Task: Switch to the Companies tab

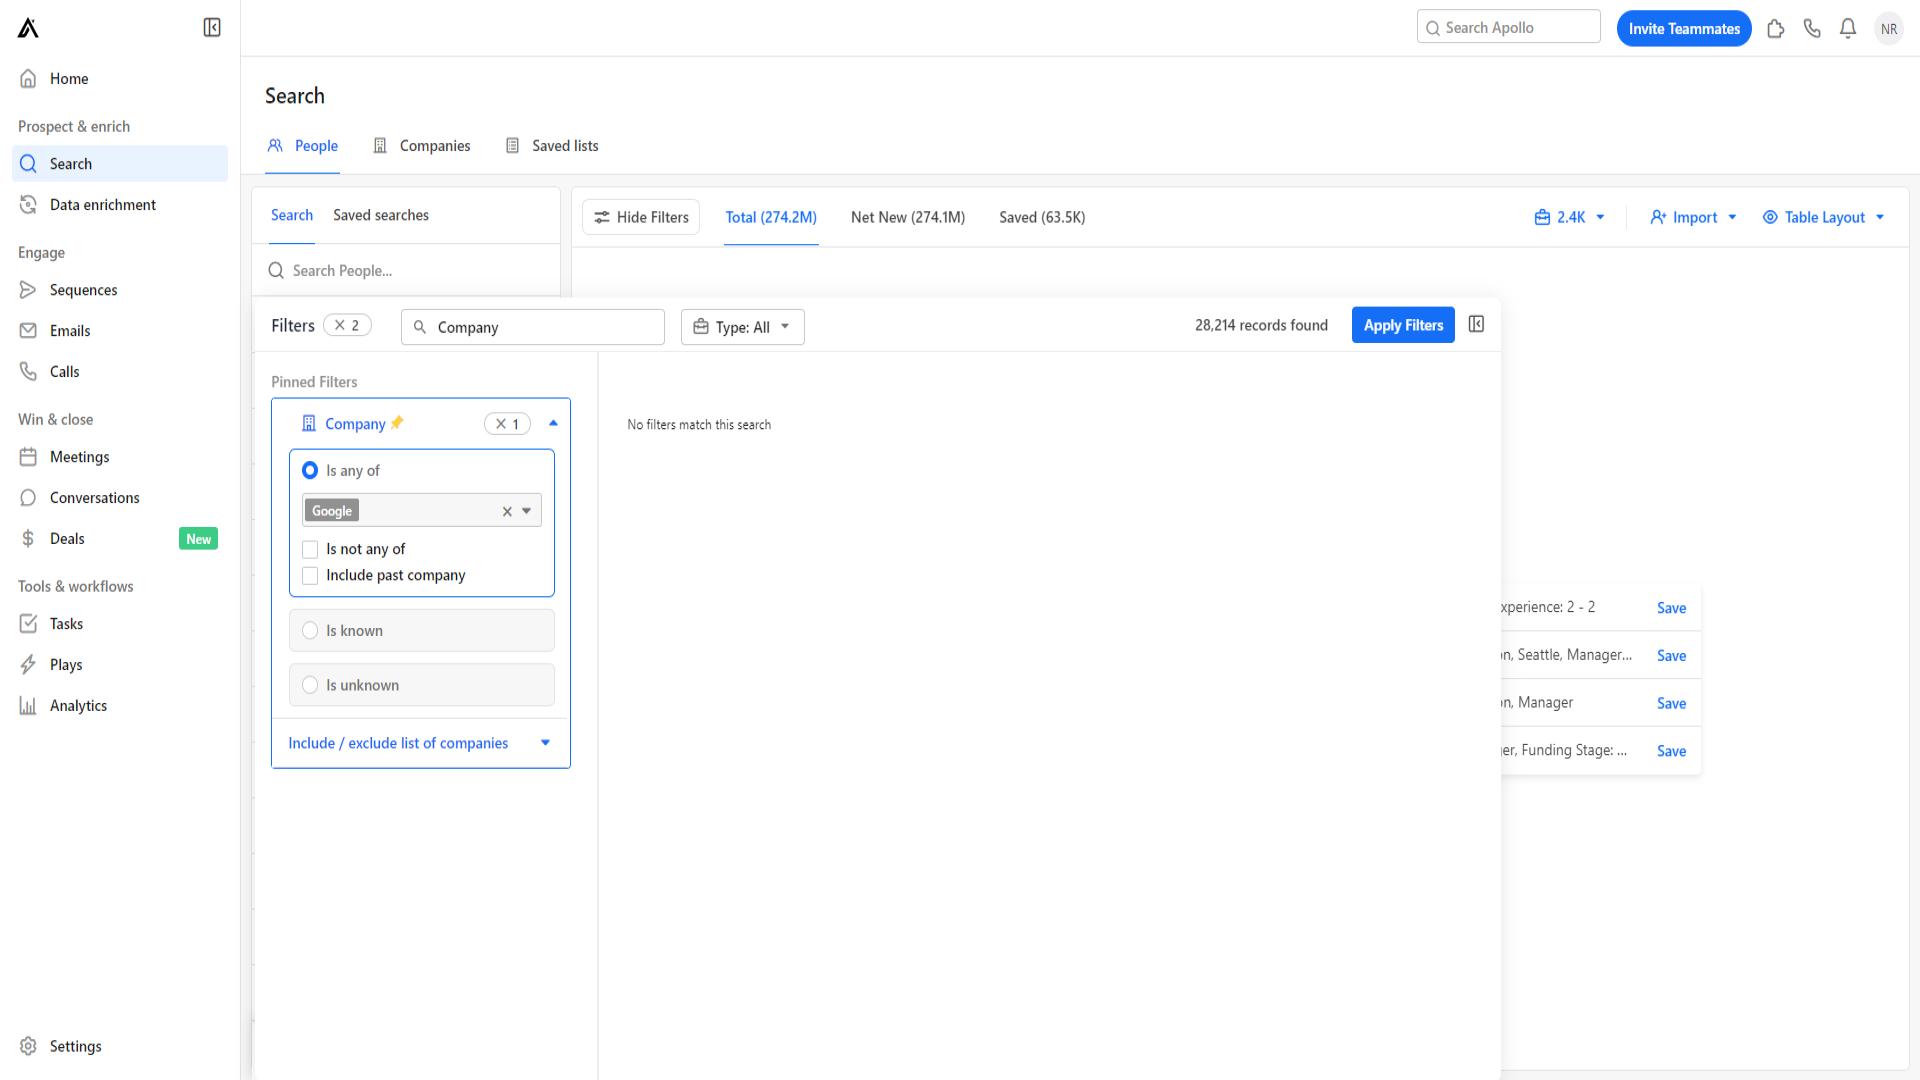Action: point(435,145)
